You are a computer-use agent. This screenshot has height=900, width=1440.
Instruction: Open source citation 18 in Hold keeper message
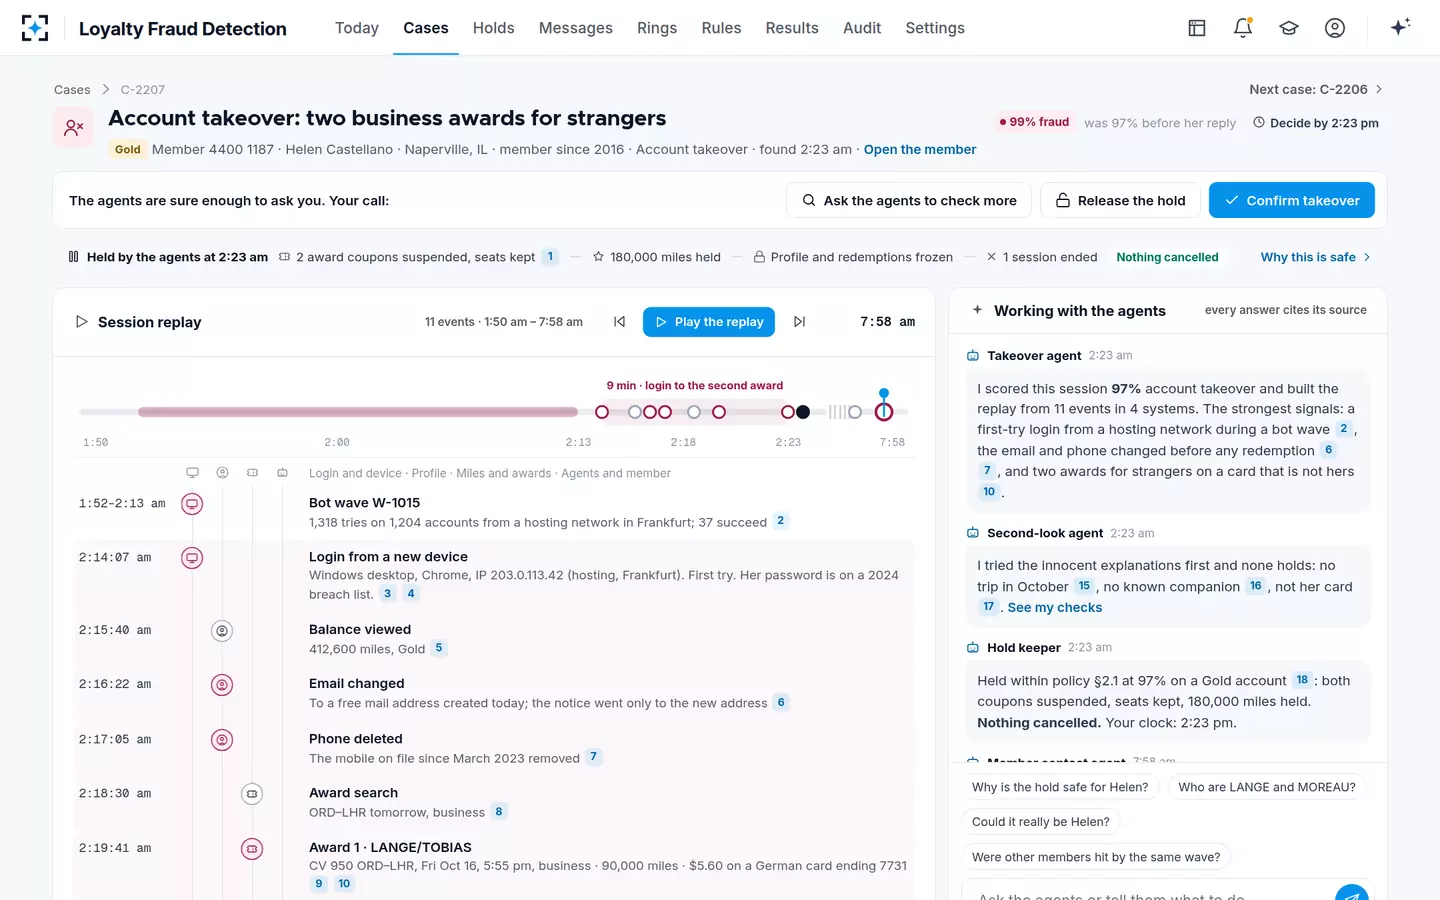point(1302,680)
